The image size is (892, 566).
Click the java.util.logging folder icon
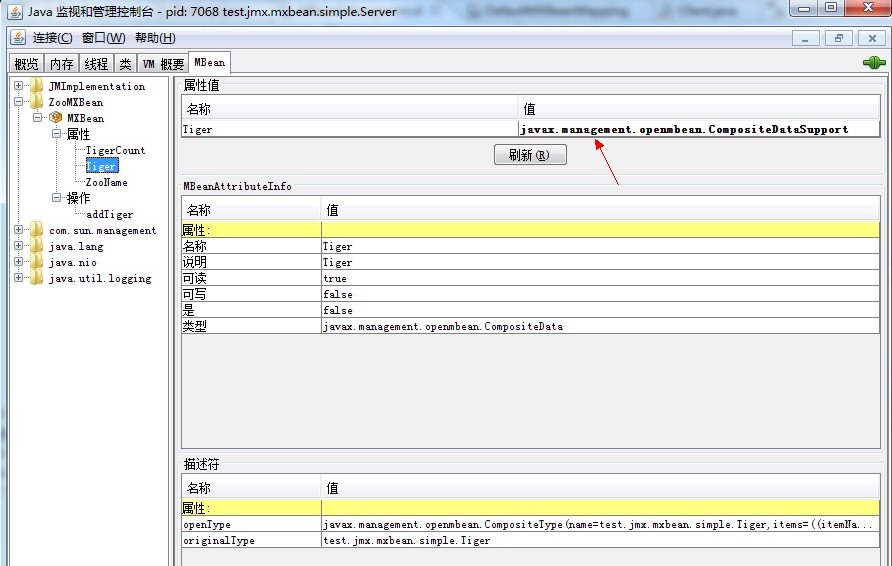(x=36, y=278)
